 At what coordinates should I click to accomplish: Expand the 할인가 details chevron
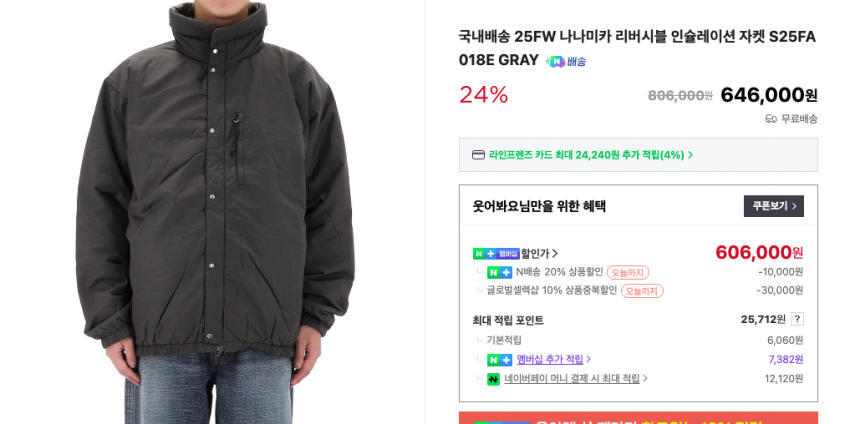coord(555,253)
